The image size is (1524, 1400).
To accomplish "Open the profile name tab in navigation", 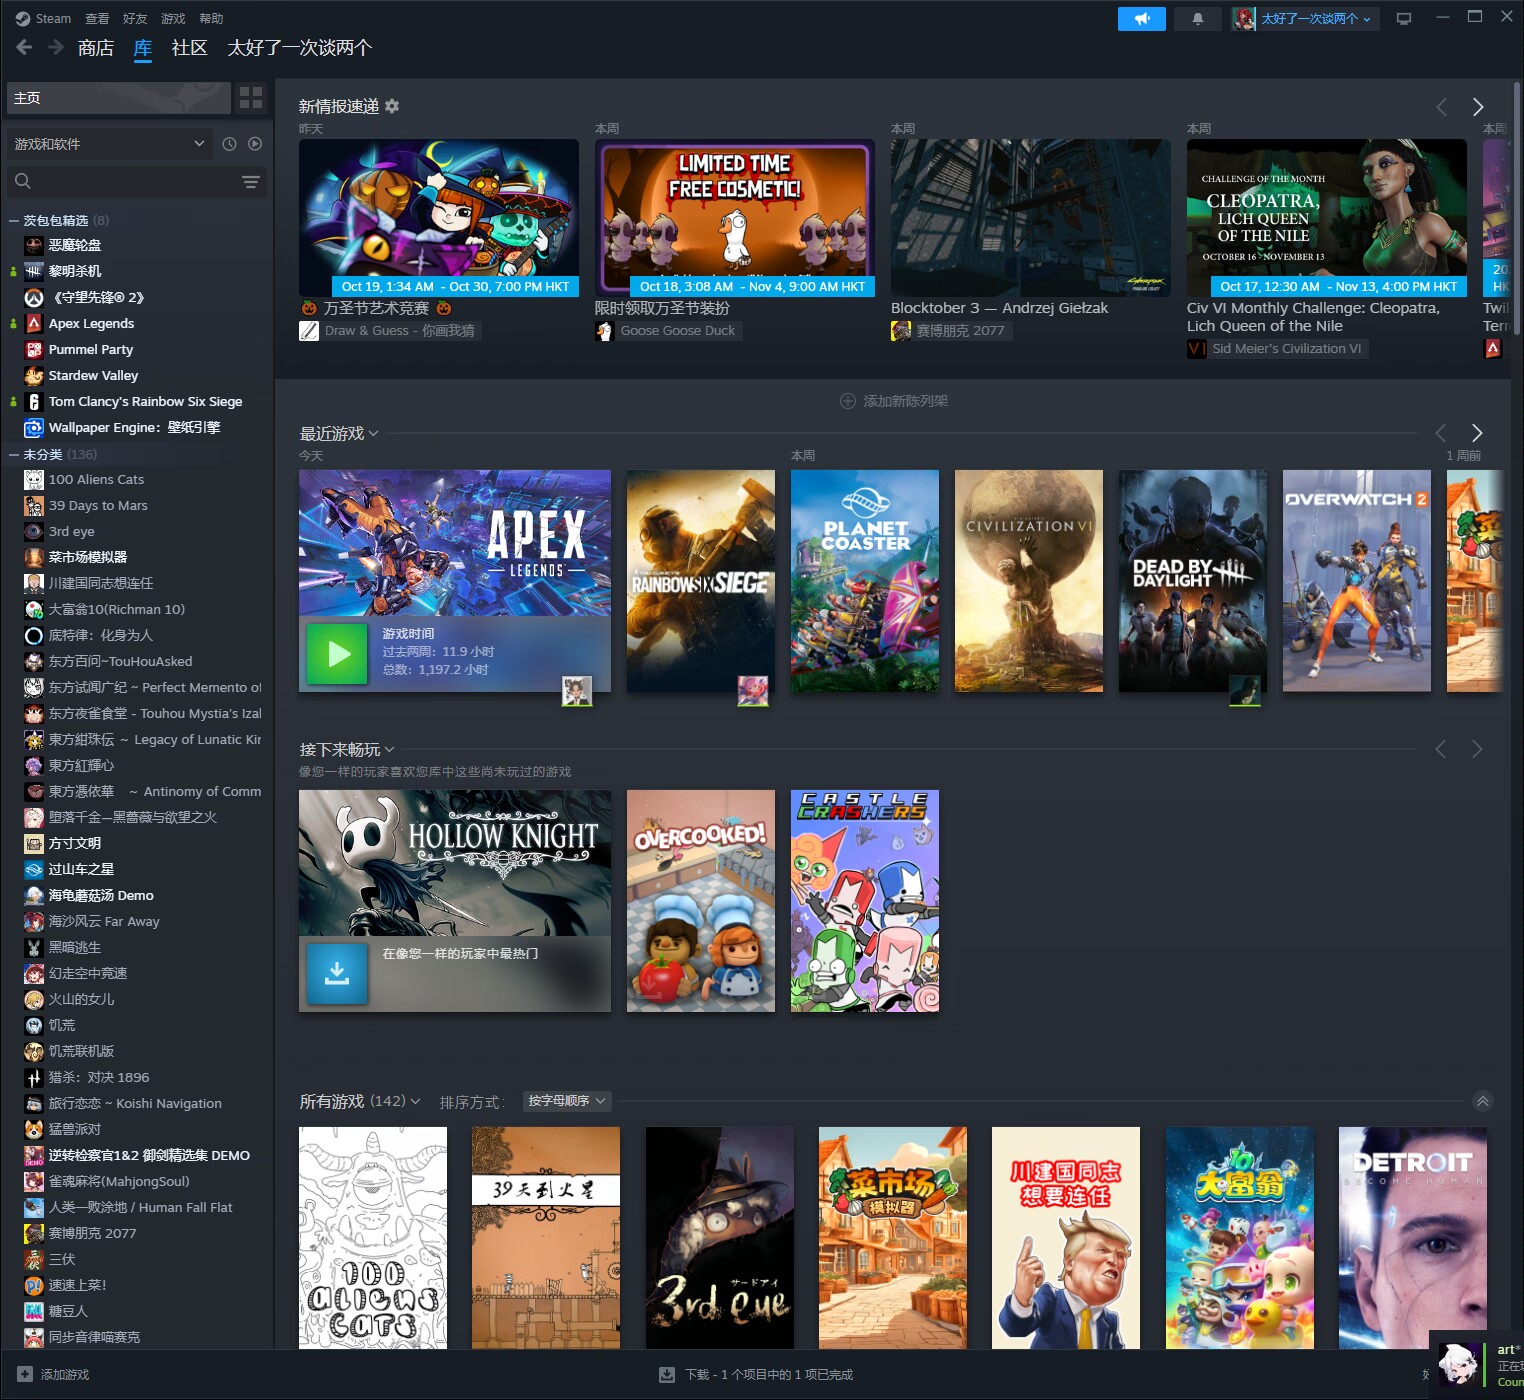I will 300,47.
